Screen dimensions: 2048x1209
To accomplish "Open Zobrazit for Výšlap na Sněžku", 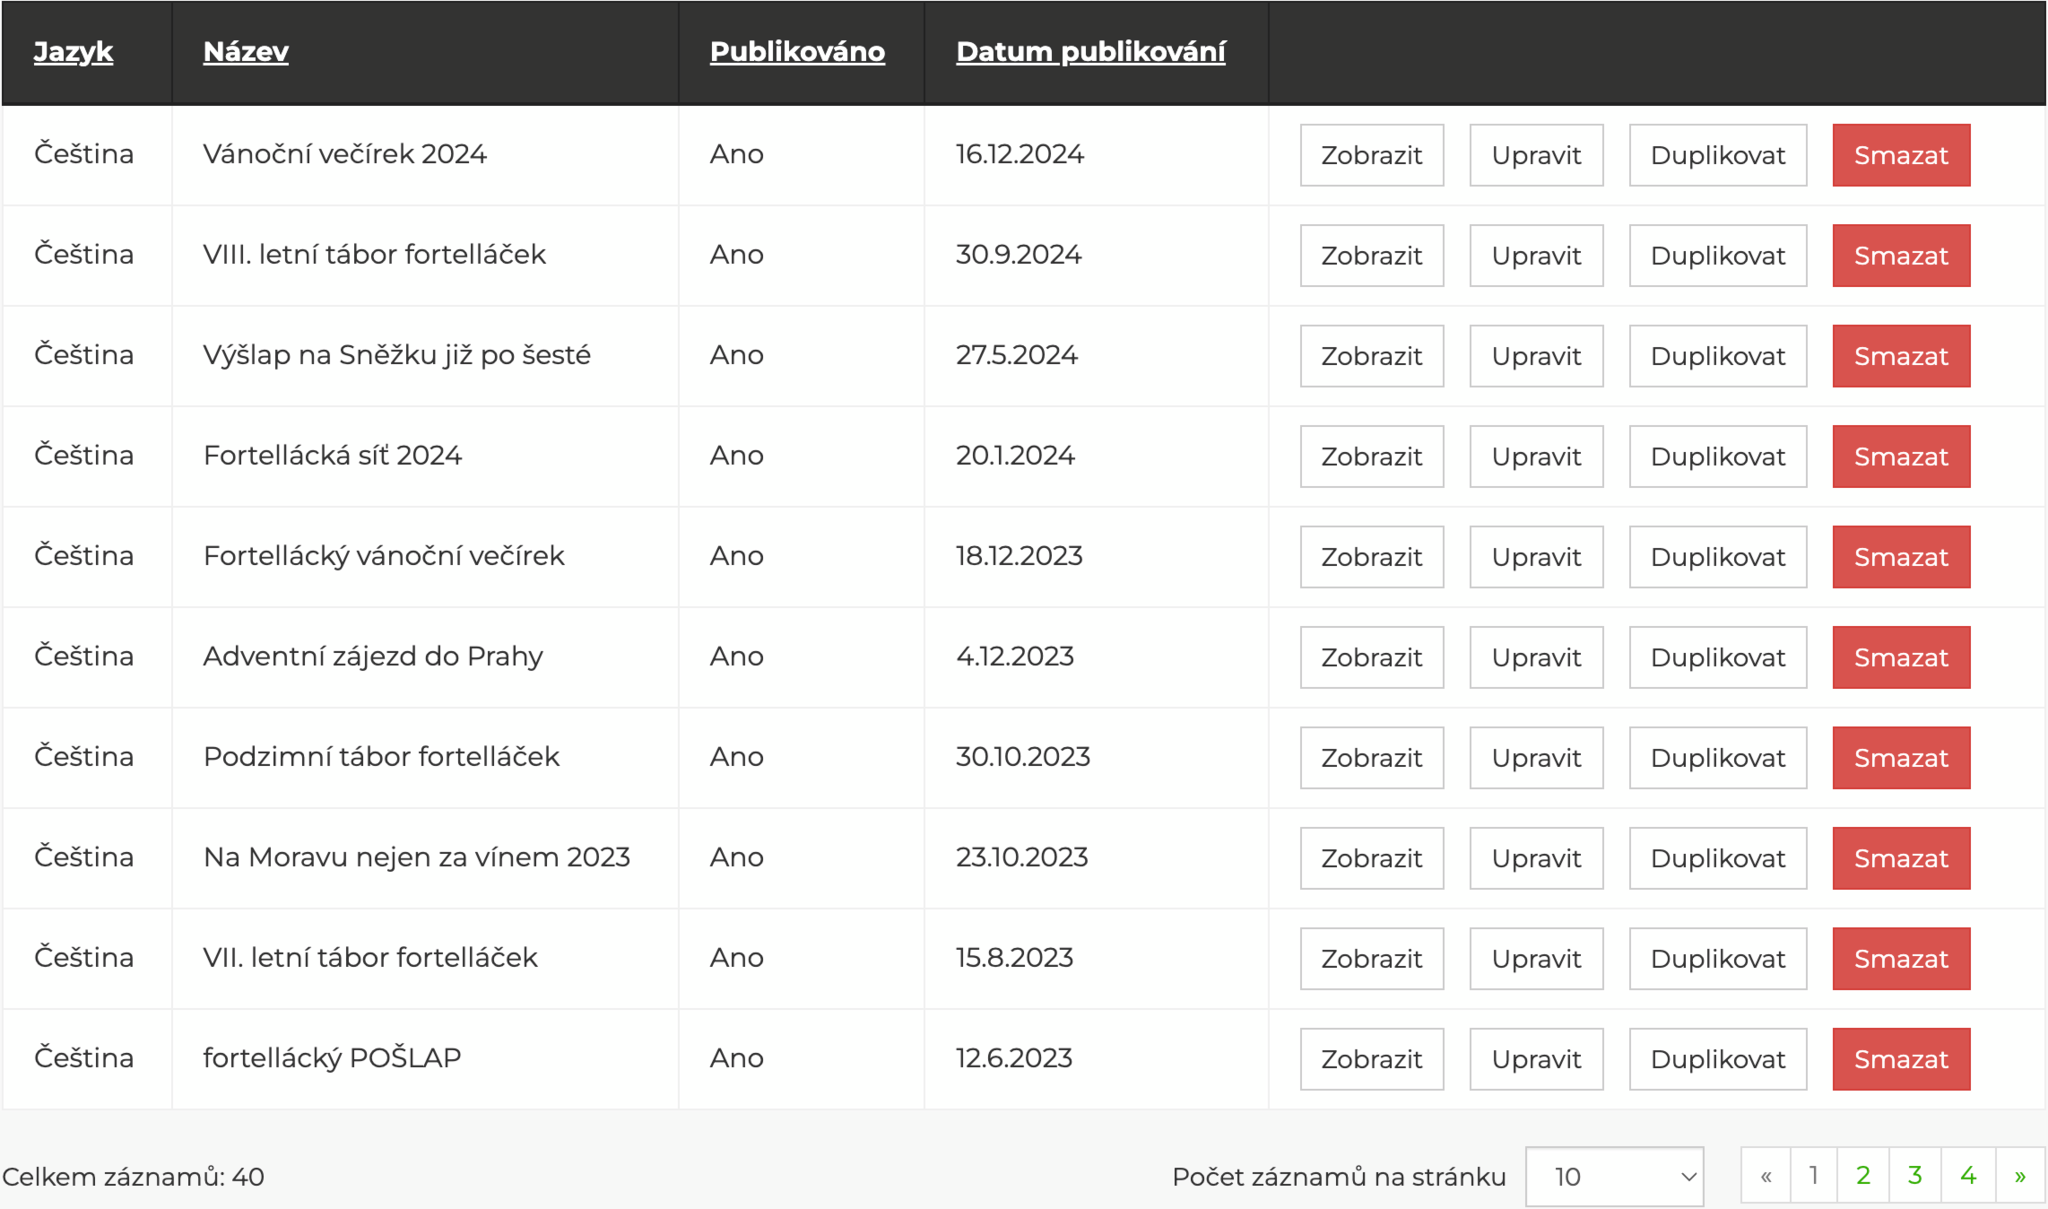I will pyautogui.click(x=1372, y=356).
